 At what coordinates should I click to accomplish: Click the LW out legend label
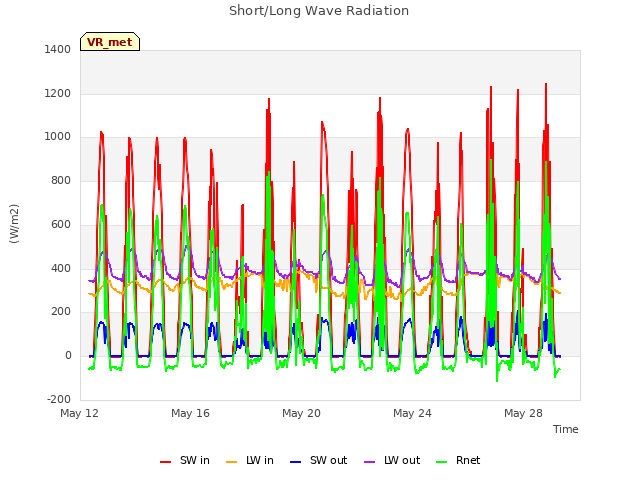(x=402, y=460)
